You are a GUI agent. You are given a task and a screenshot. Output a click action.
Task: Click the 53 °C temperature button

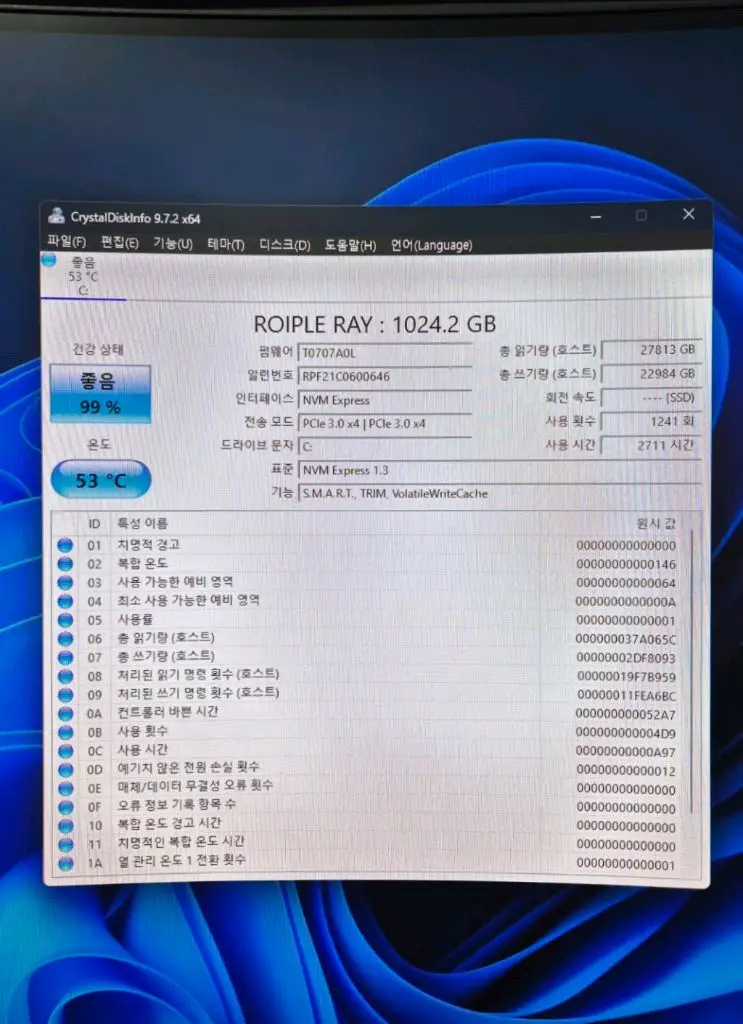pos(101,480)
